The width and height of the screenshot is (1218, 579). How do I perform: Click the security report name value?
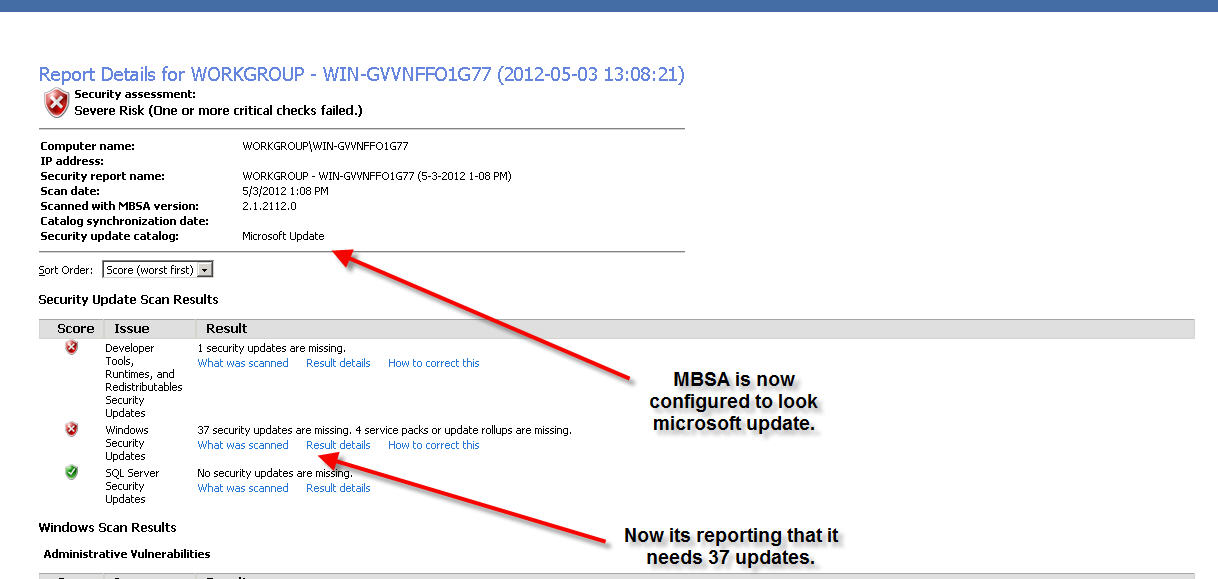[377, 176]
